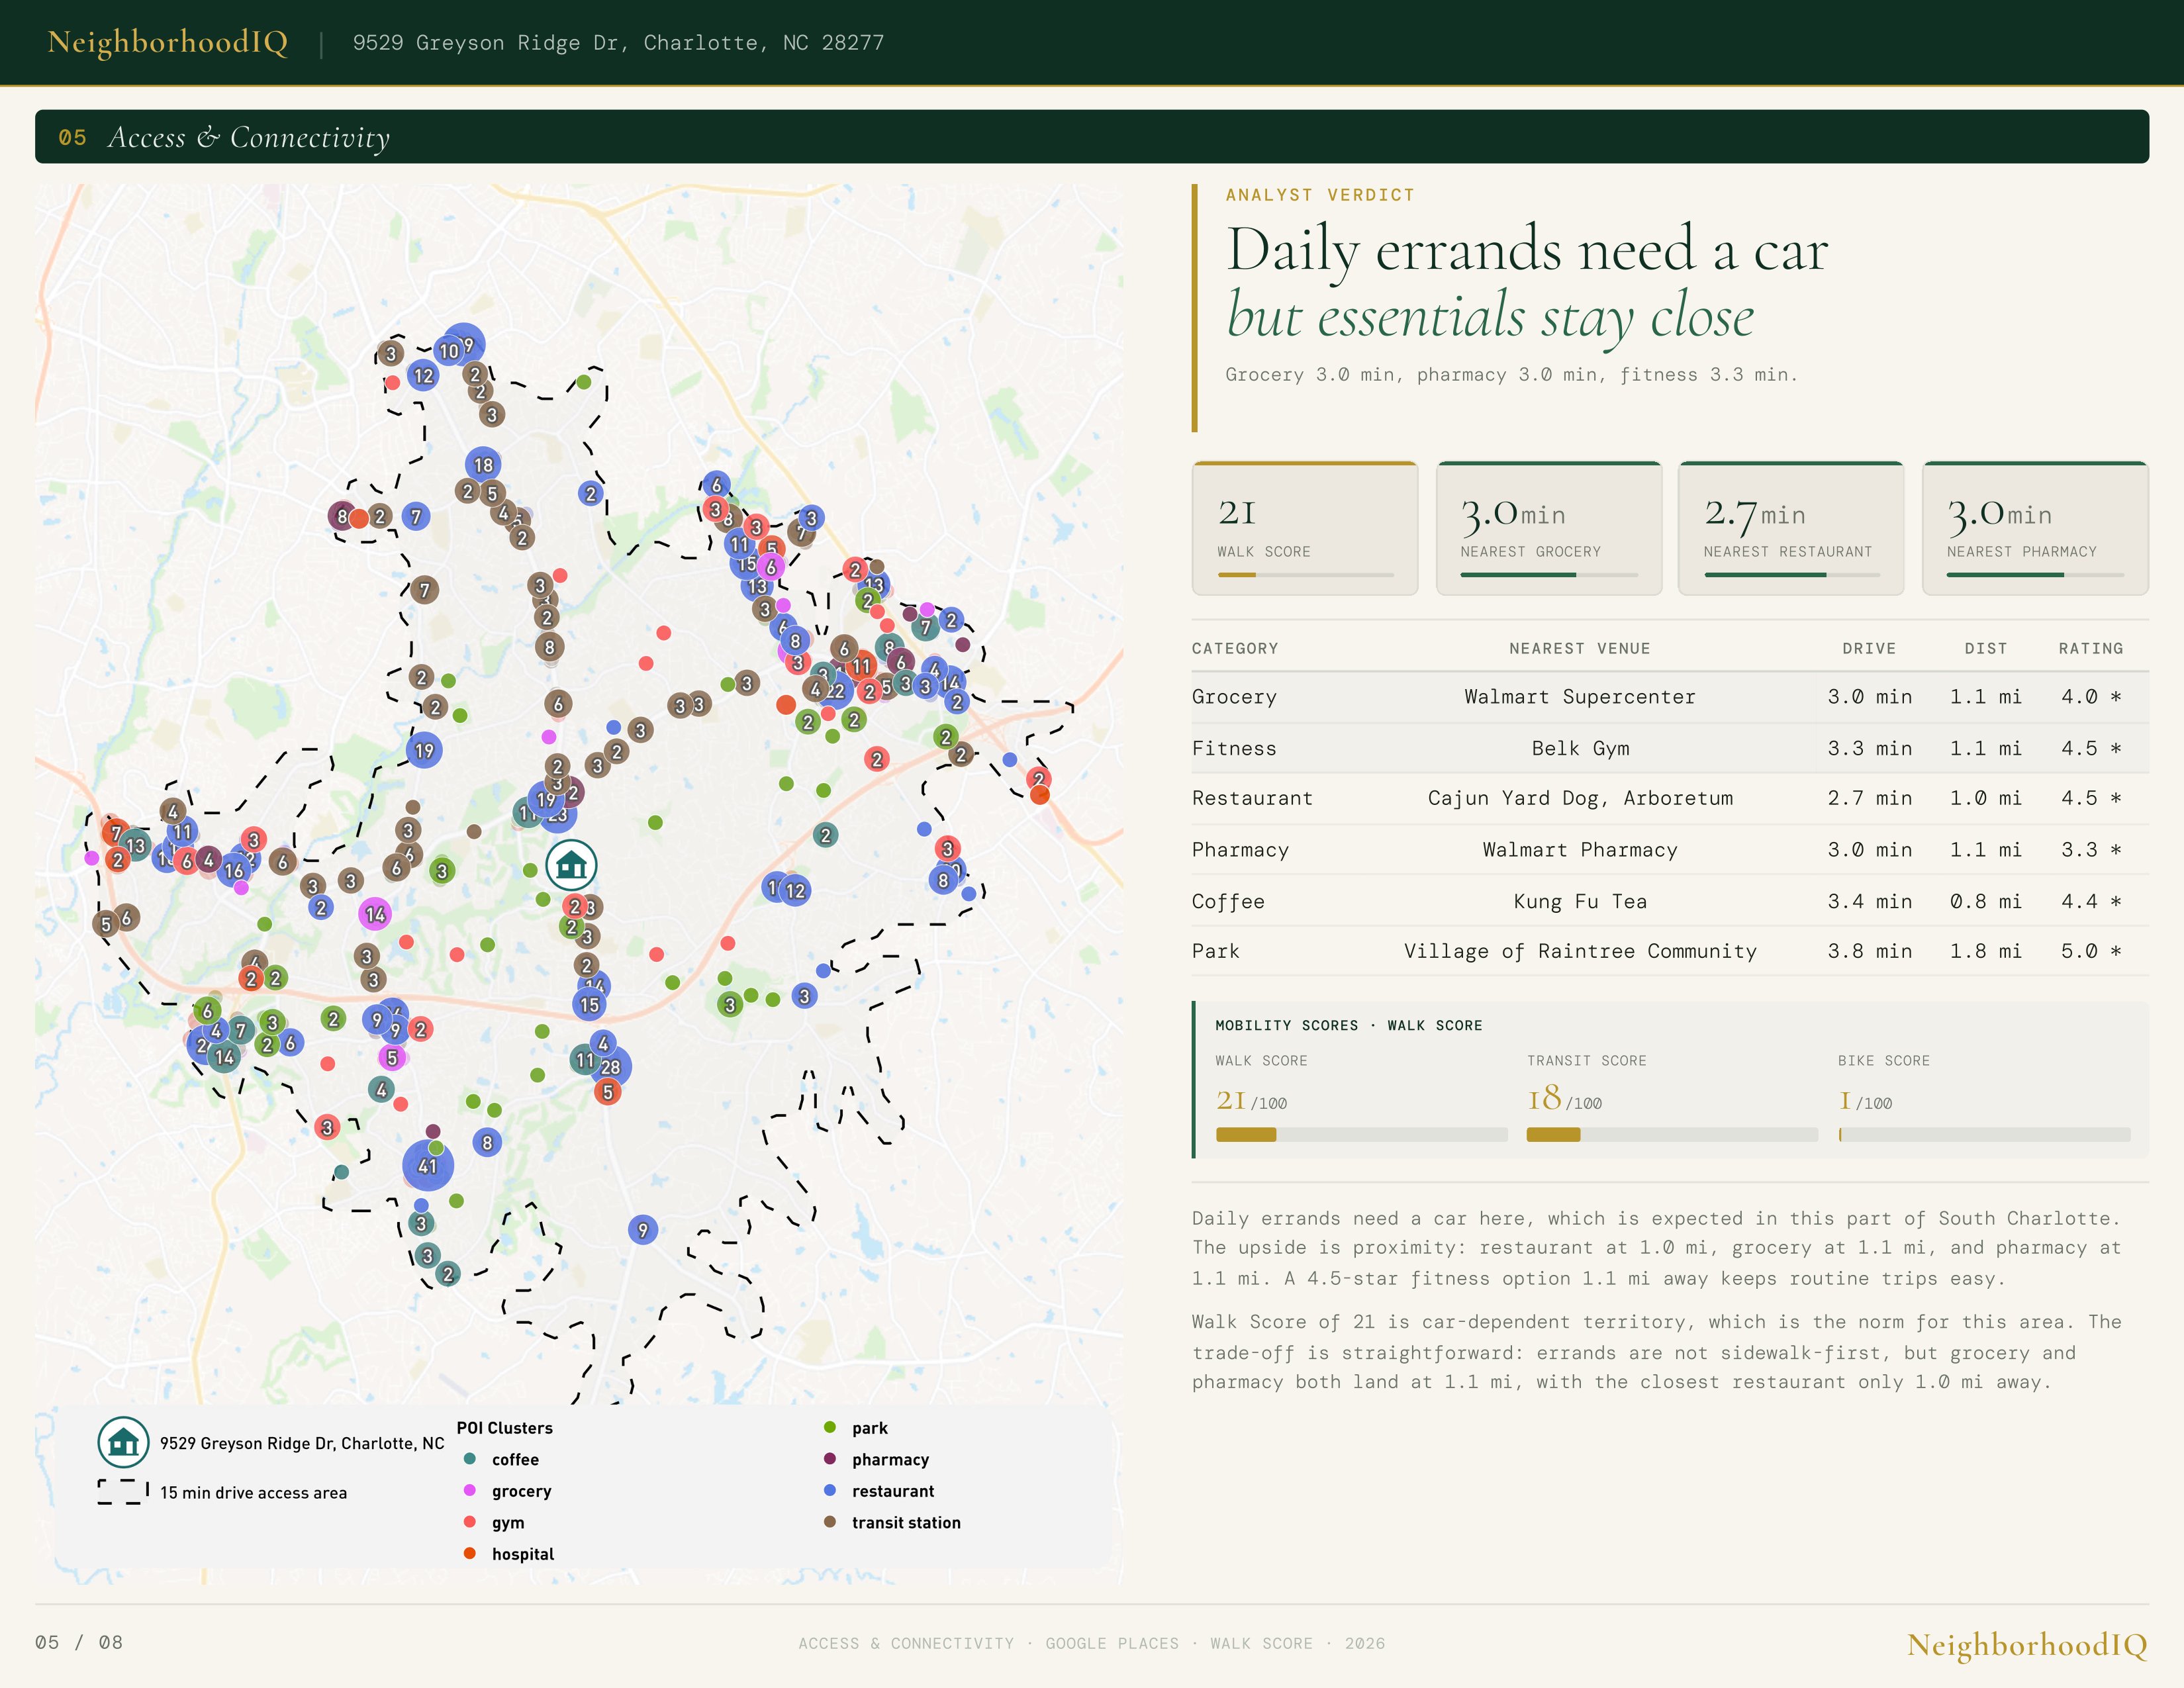This screenshot has height=1688, width=2184.
Task: Click the home marker on the map
Action: 571,865
